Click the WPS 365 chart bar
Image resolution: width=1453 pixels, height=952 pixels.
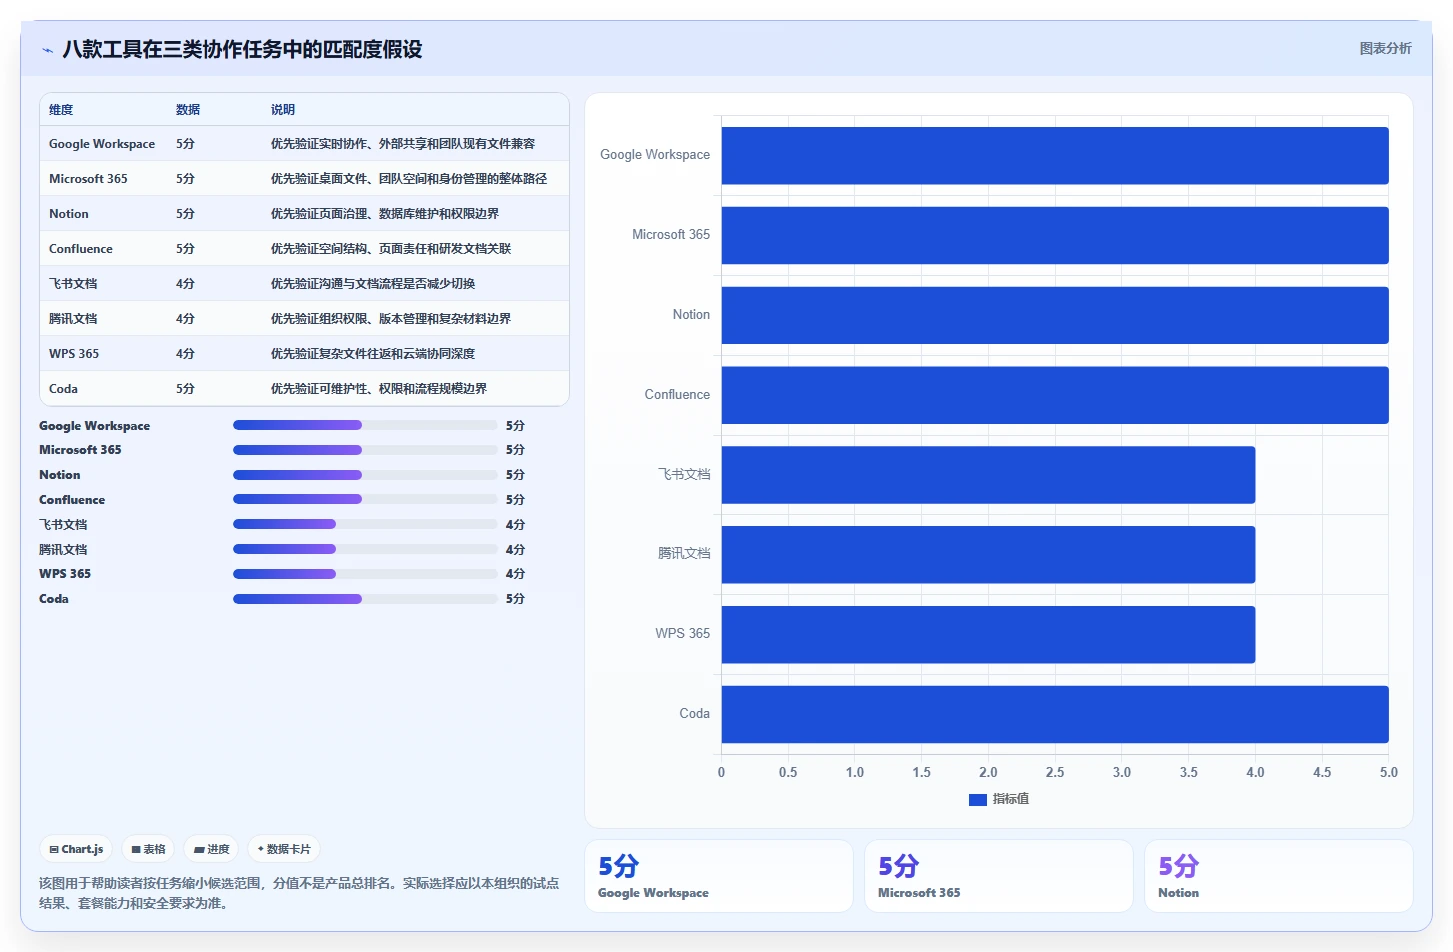988,634
